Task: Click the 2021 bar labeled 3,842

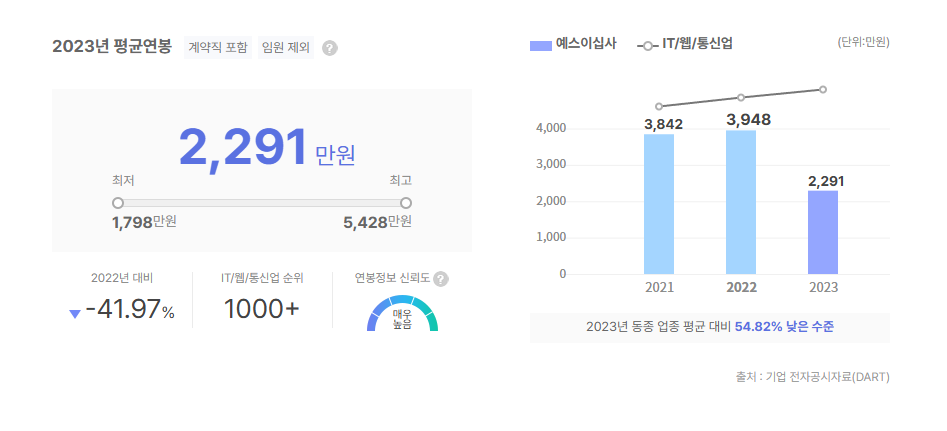Action: (x=659, y=204)
